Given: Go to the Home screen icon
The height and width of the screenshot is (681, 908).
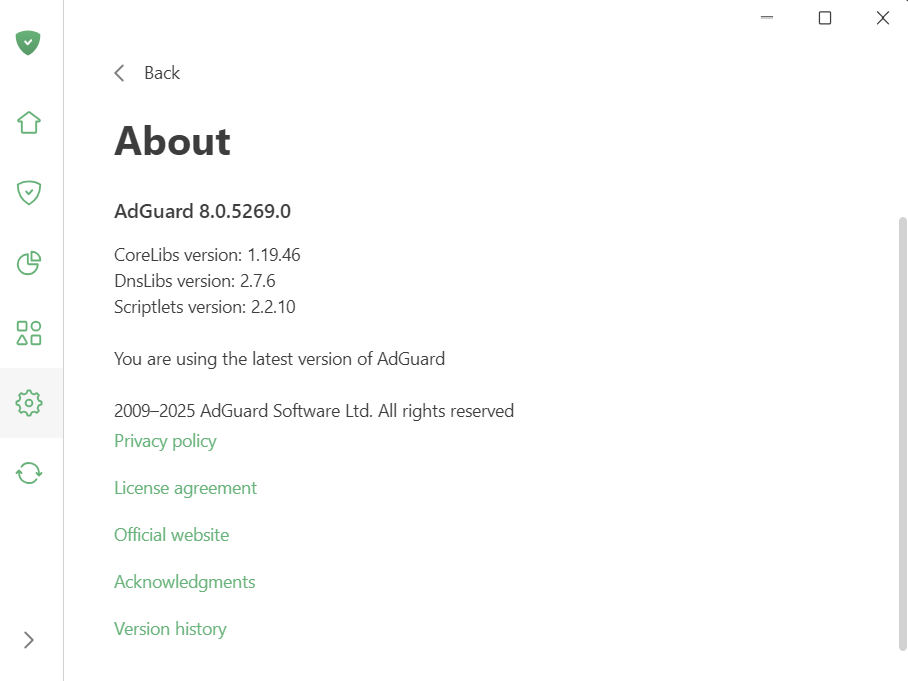Looking at the screenshot, I should tap(29, 123).
